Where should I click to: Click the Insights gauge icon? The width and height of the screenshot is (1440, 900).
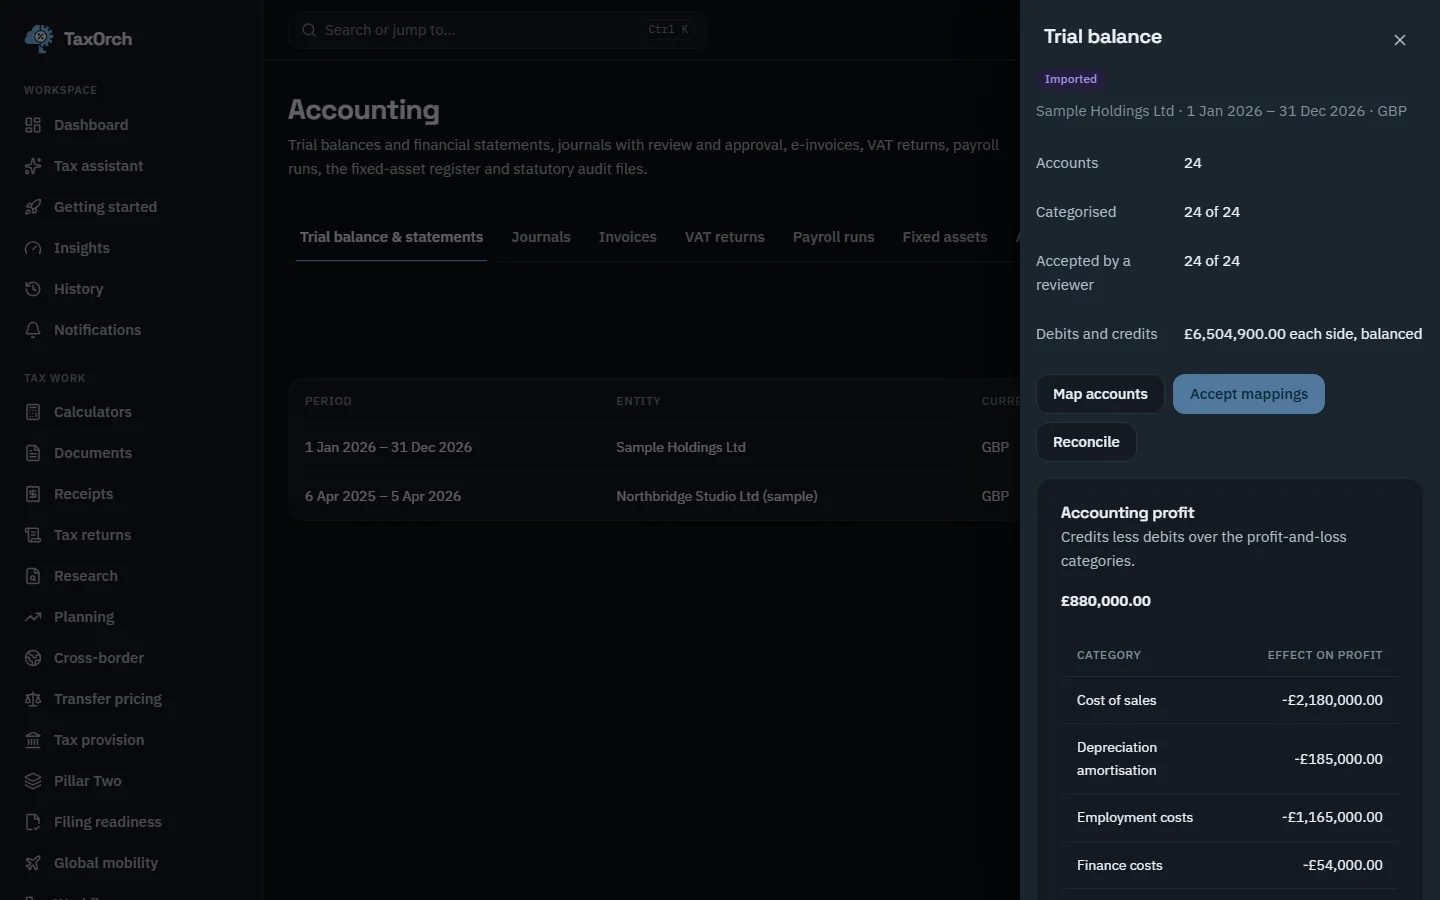pos(33,248)
